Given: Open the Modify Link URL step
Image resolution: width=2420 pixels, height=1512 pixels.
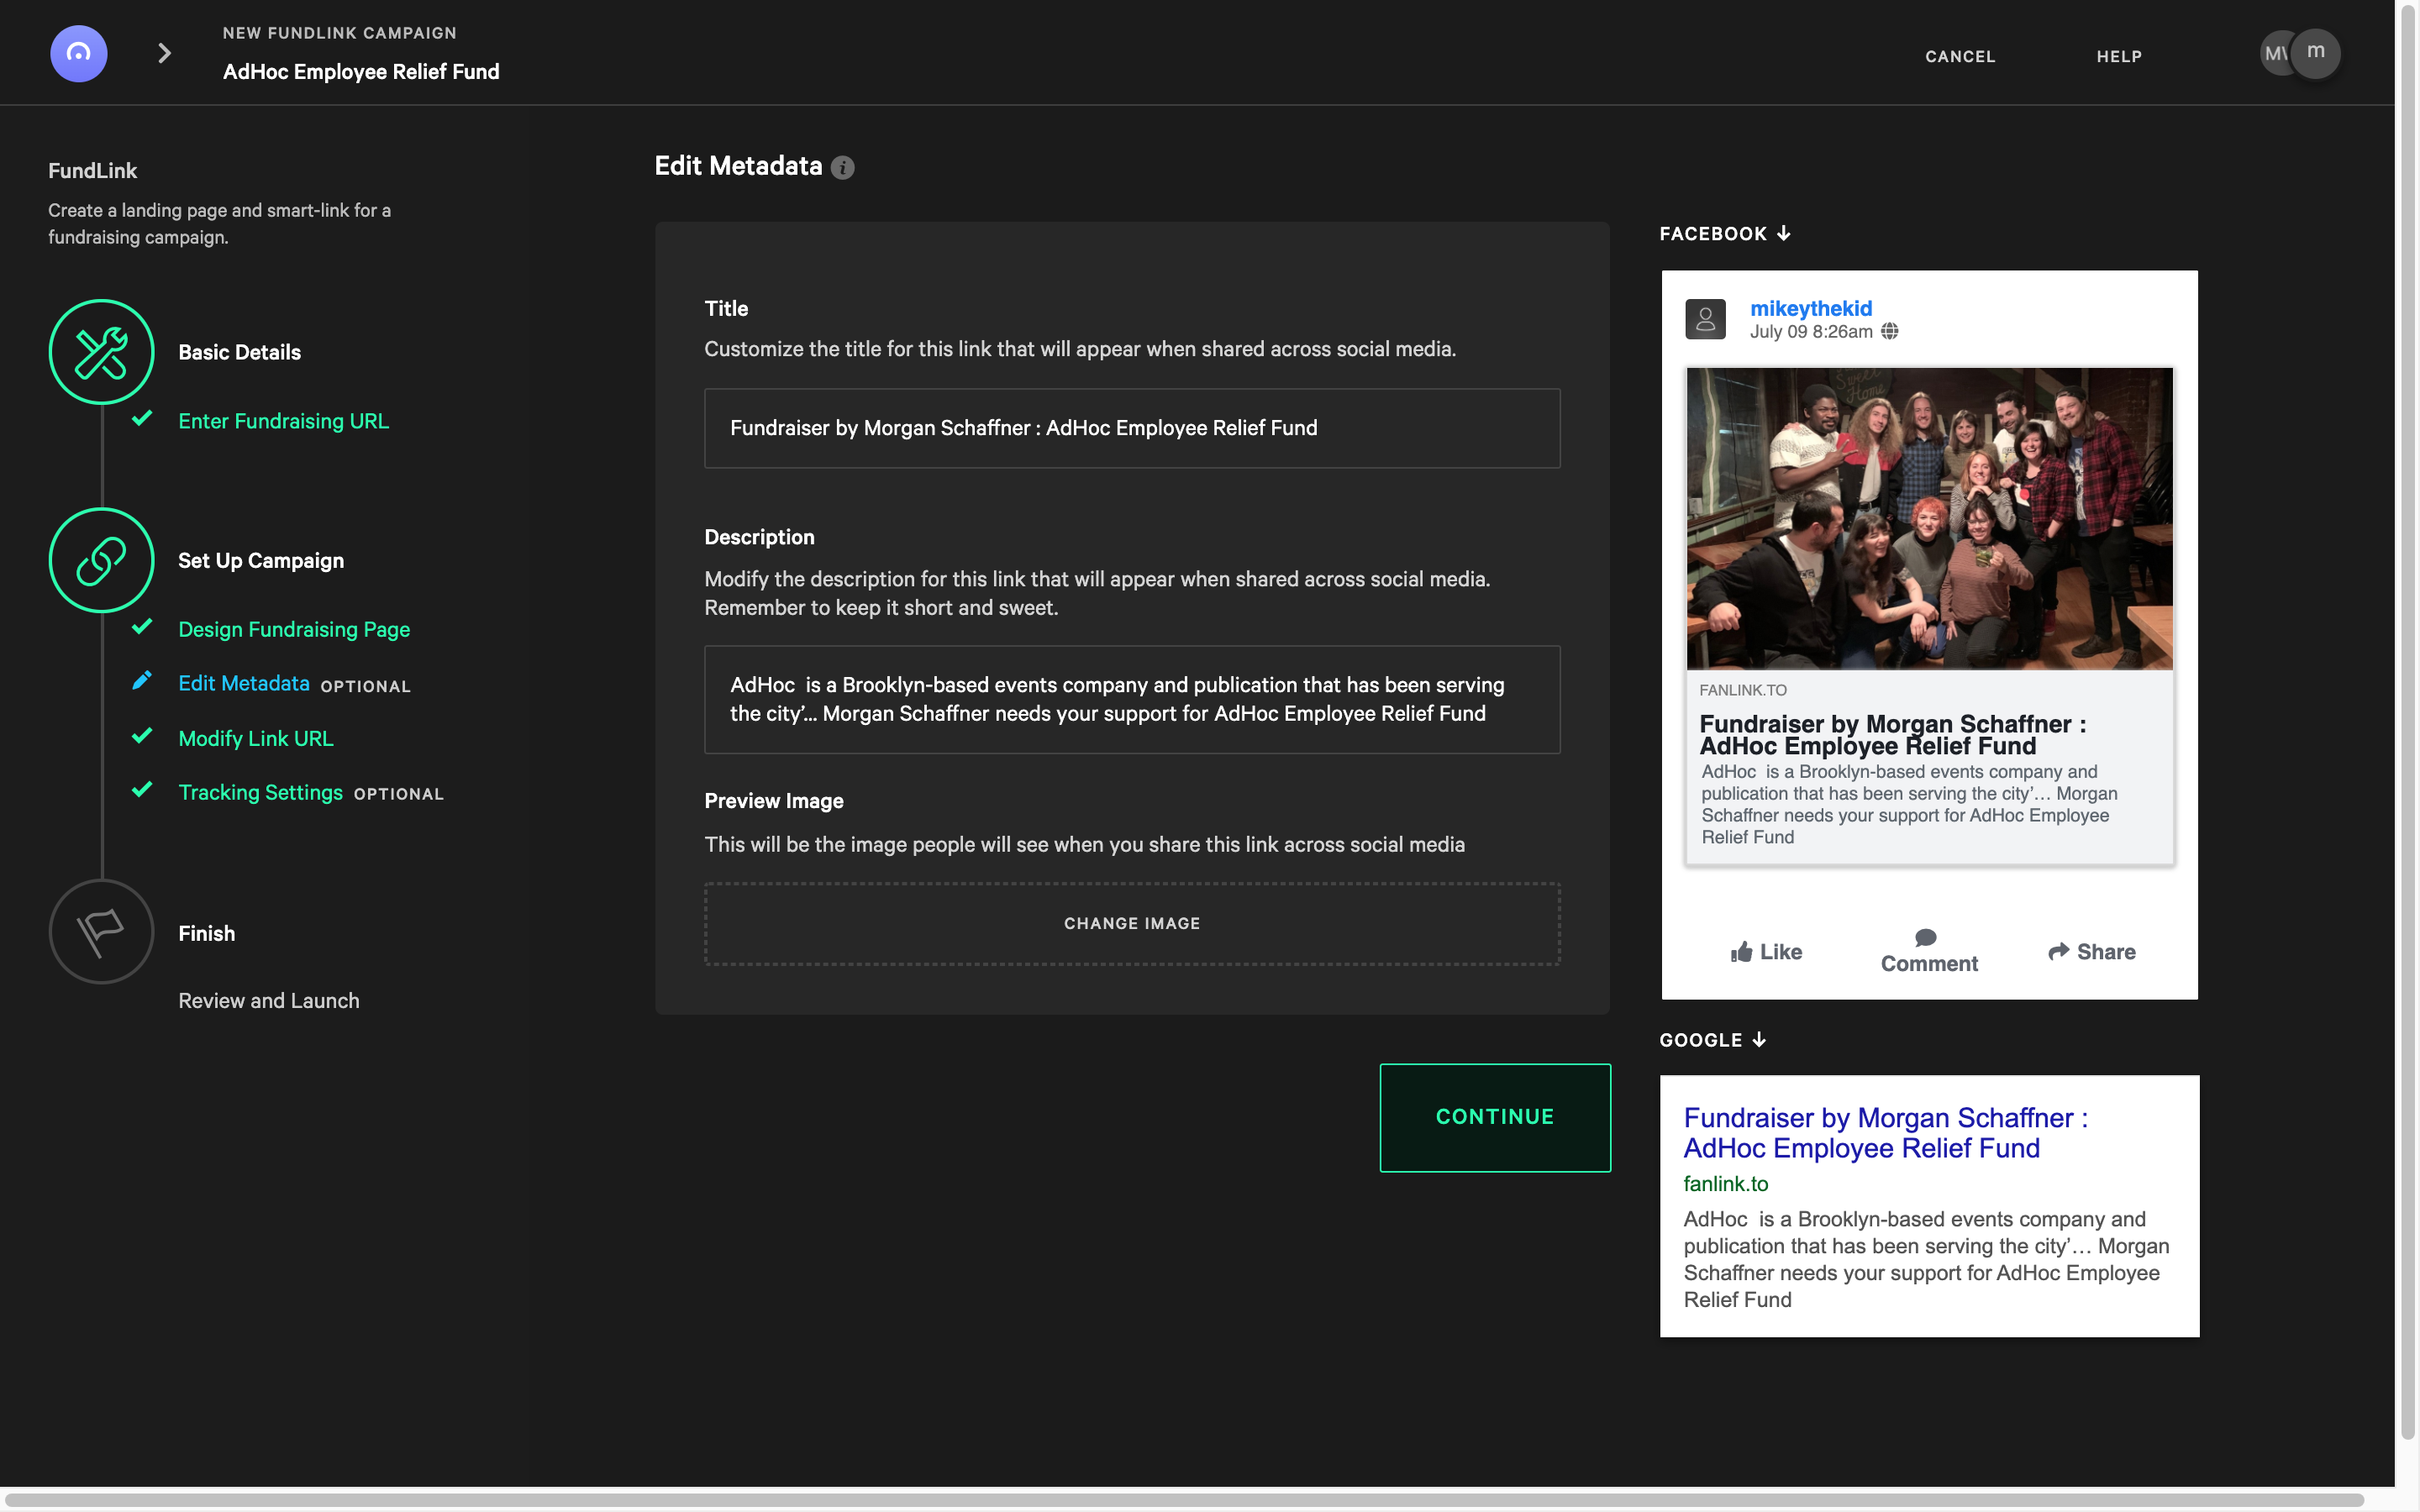Looking at the screenshot, I should (256, 738).
